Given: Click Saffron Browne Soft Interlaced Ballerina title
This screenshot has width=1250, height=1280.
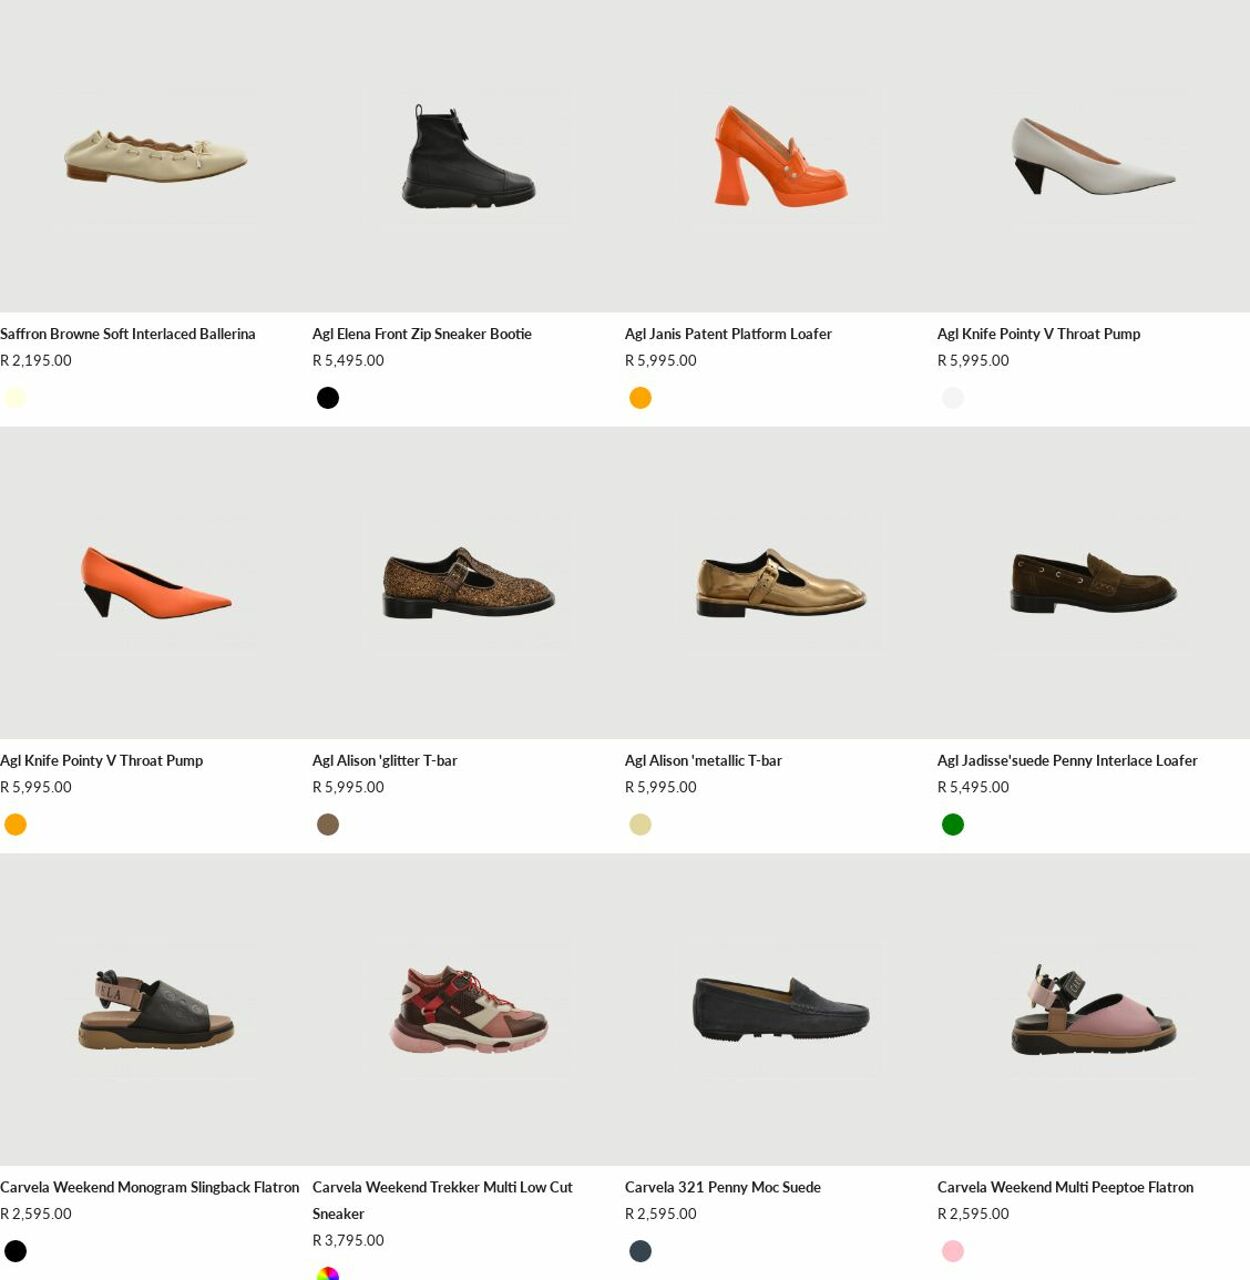Looking at the screenshot, I should coord(128,334).
